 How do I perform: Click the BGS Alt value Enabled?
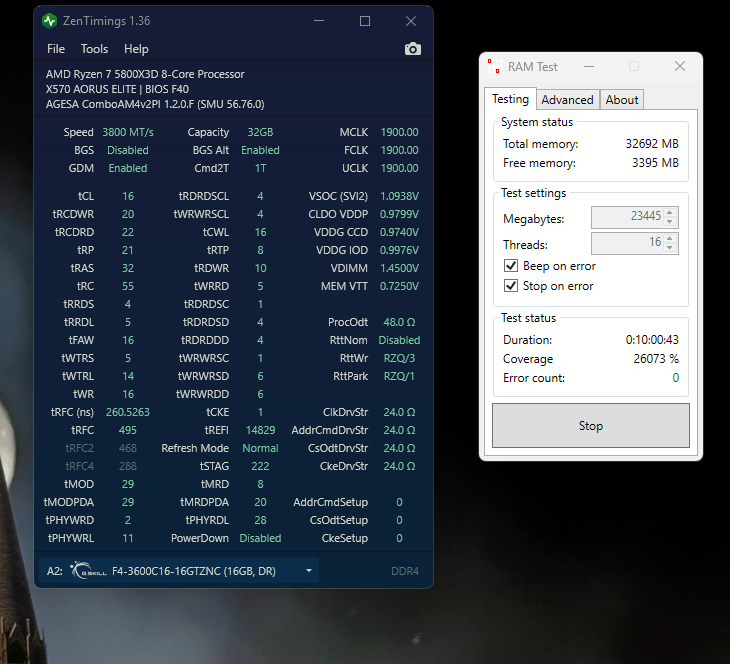tap(260, 150)
